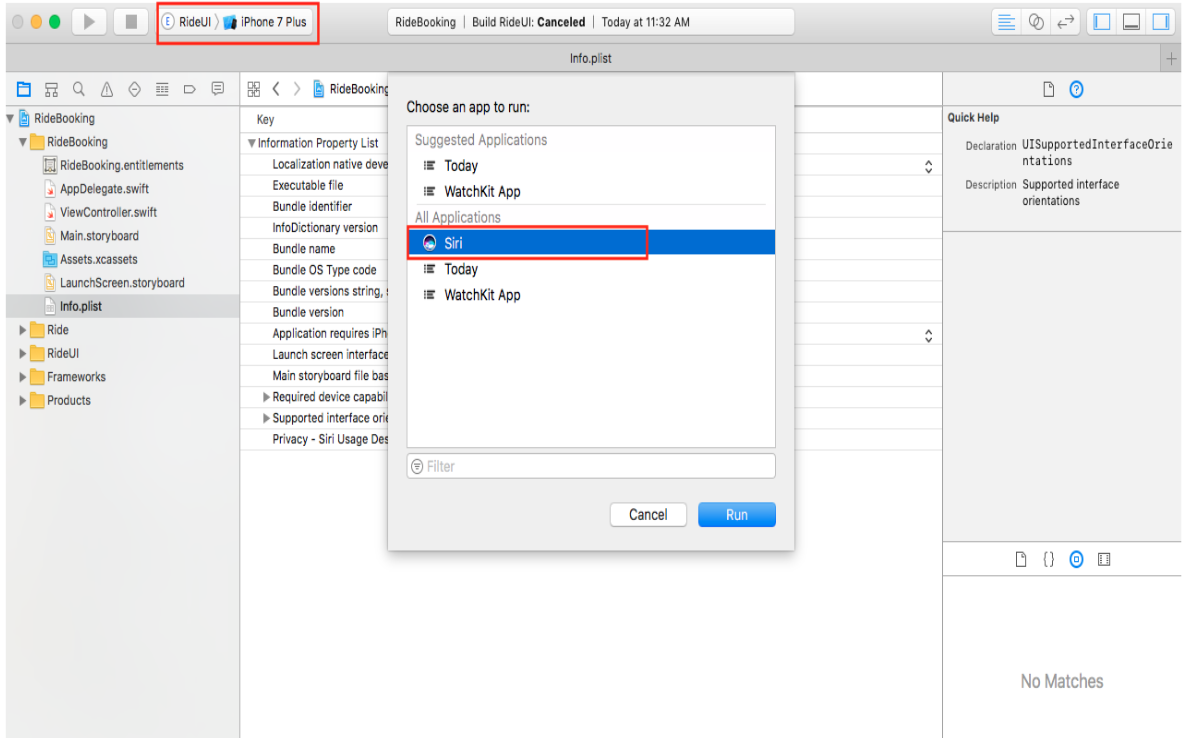Go forward in editor history
The width and height of the screenshot is (1186, 738).
[297, 89]
